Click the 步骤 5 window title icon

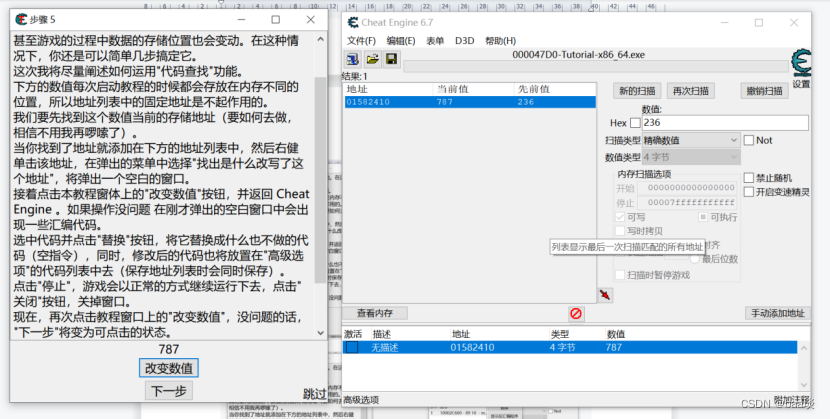coord(21,20)
